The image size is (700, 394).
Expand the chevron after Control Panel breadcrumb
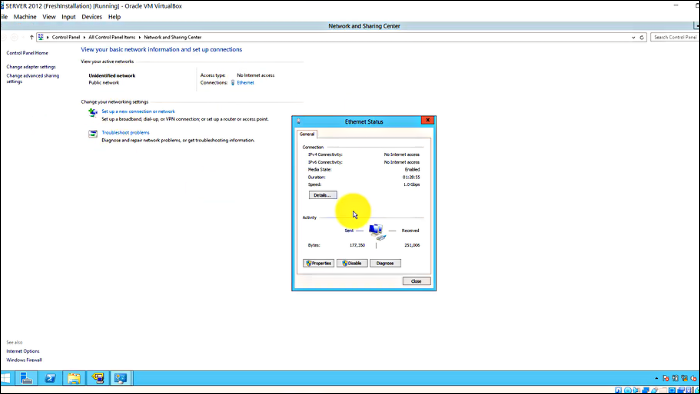click(84, 37)
